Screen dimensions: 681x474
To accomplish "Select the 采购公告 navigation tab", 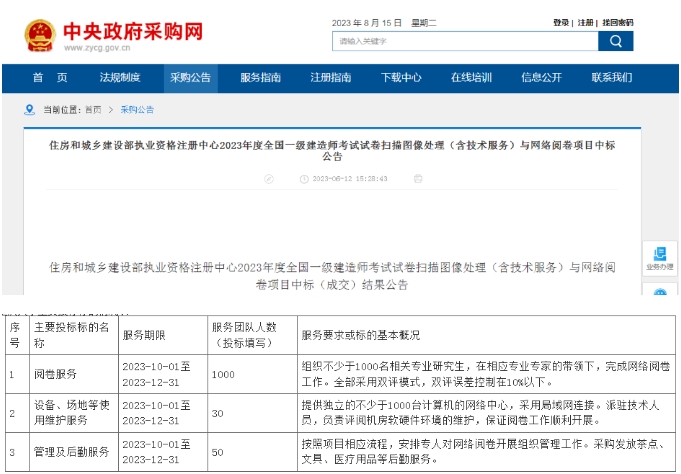I will (x=191, y=78).
